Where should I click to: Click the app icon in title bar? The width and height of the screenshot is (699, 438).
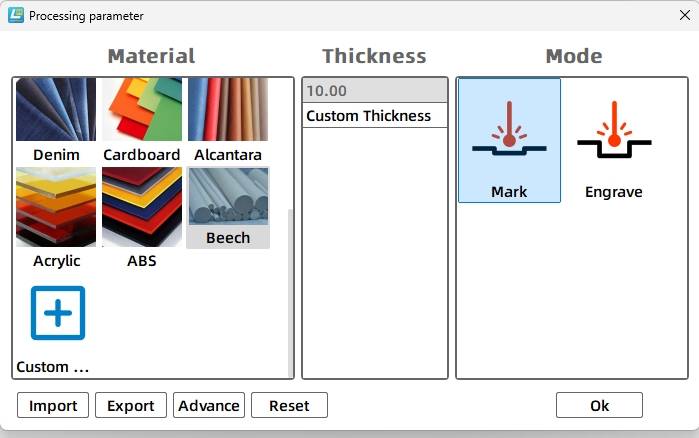click(15, 15)
